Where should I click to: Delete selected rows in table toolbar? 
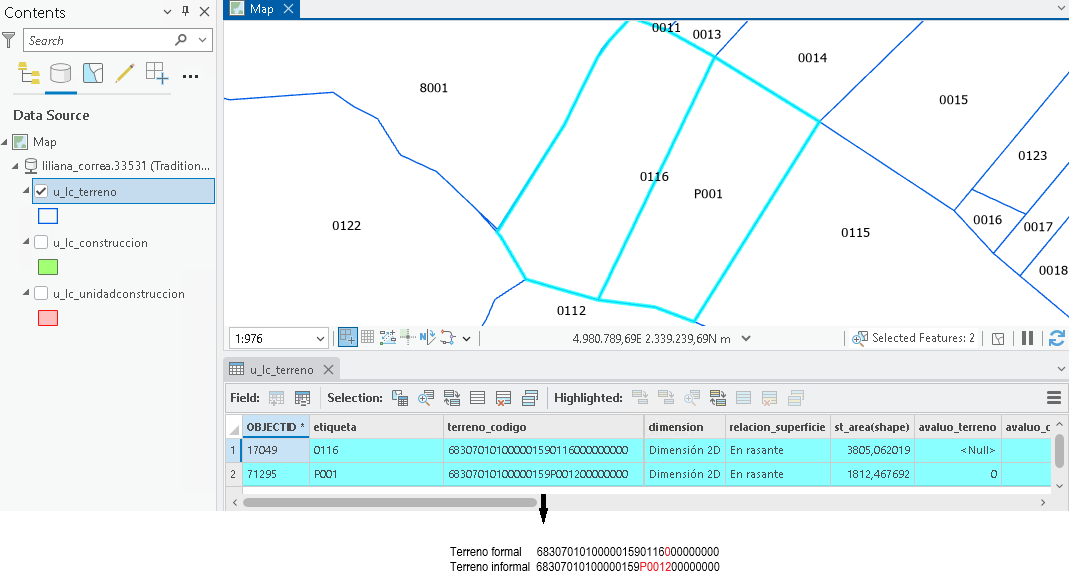coord(504,398)
